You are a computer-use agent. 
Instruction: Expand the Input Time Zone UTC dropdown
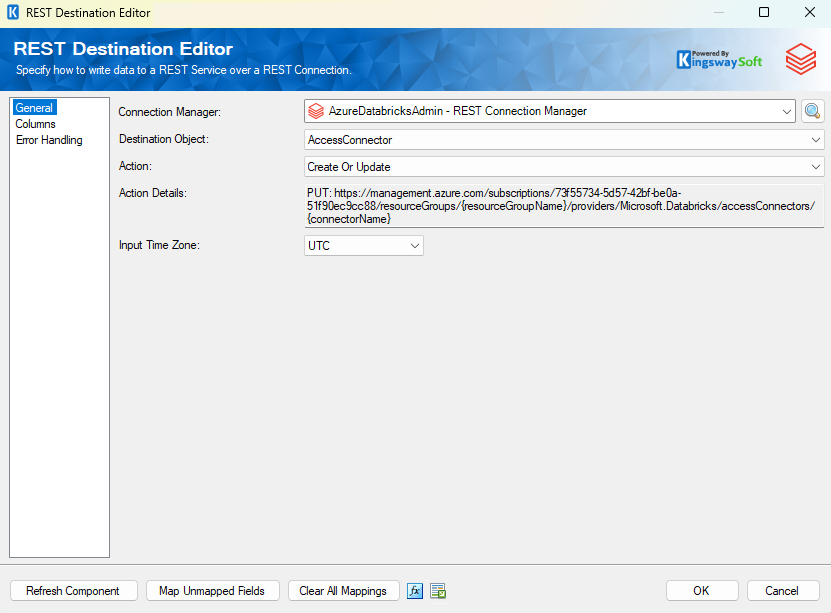[x=414, y=246]
